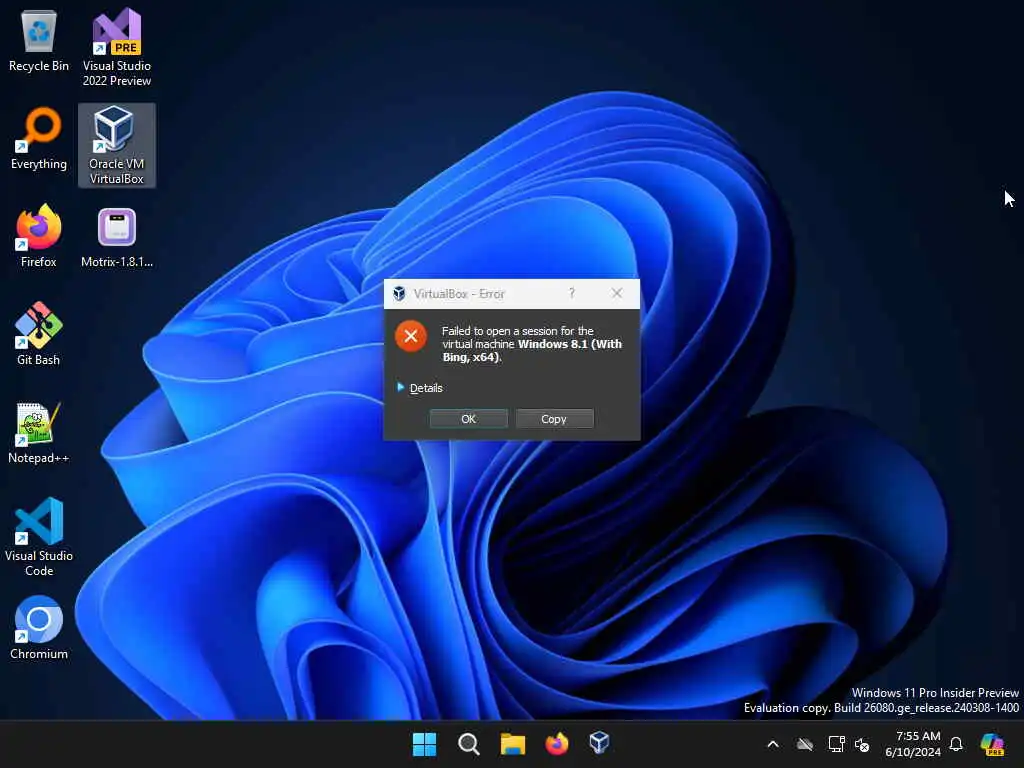Click the VirtualBox logo in dialog title bar
The width and height of the screenshot is (1024, 768).
coord(399,294)
